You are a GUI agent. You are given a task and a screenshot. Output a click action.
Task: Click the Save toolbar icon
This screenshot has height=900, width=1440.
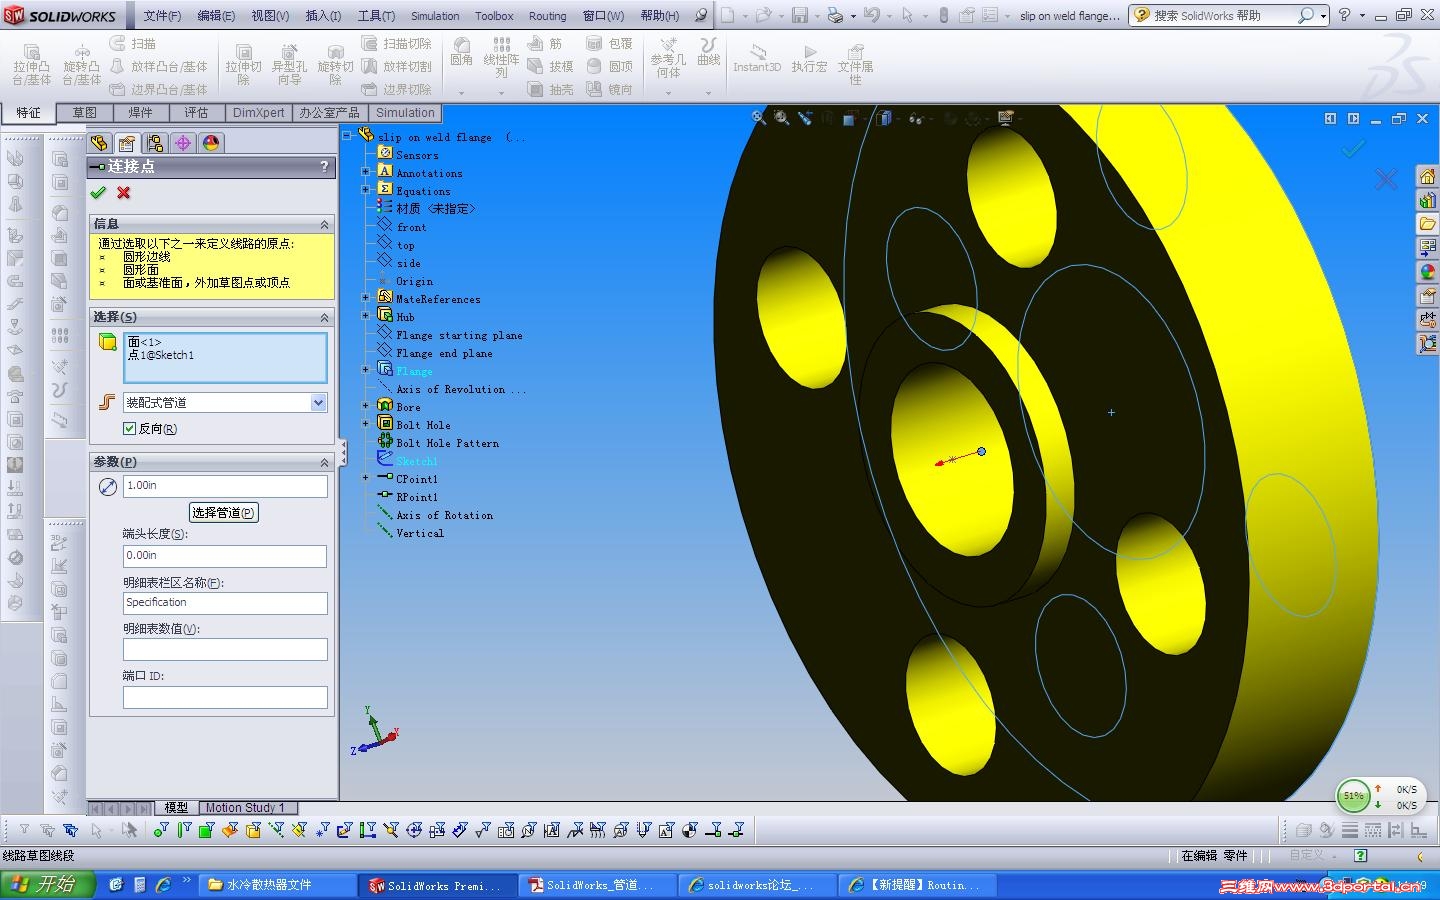coord(800,15)
